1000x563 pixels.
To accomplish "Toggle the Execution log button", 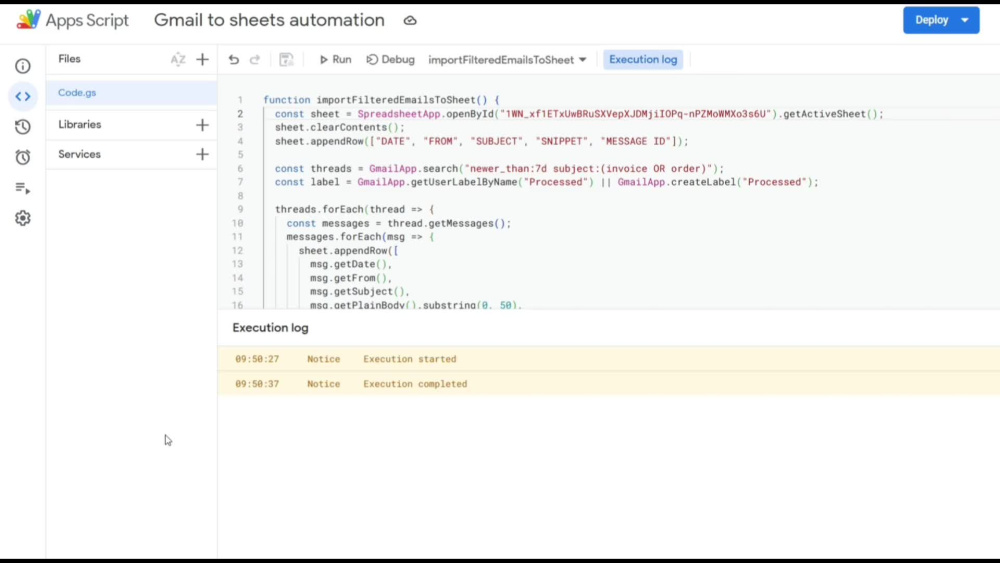I will pos(643,60).
